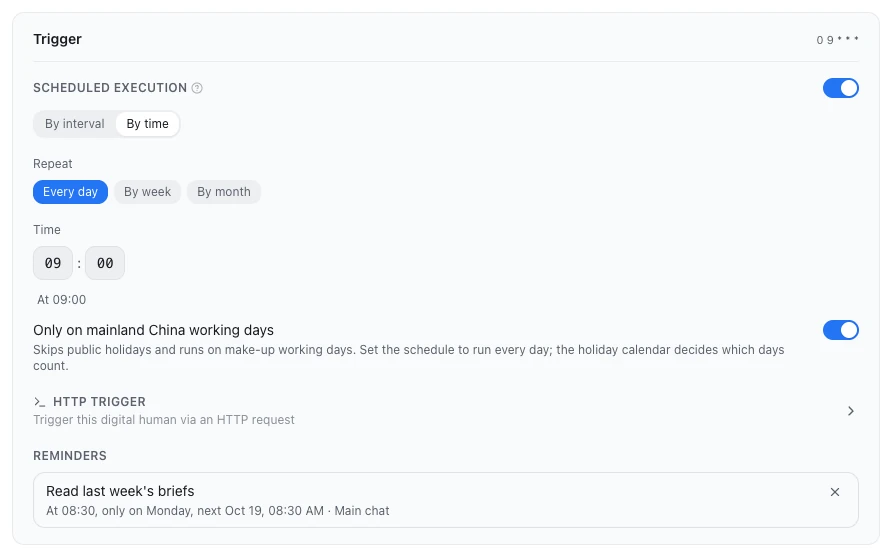The height and width of the screenshot is (557, 892).
Task: Click the hour field showing 09
Action: pyautogui.click(x=53, y=263)
